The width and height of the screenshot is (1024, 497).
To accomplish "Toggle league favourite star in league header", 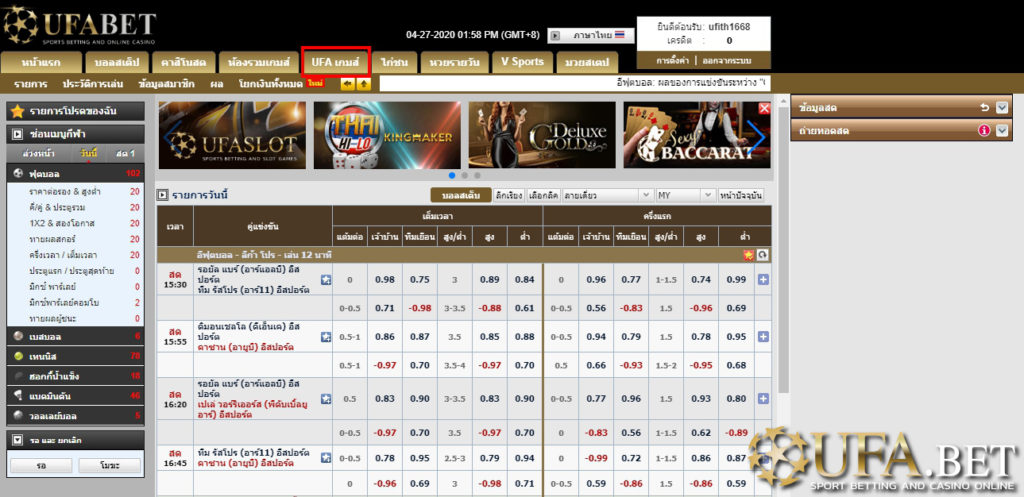I will [748, 255].
